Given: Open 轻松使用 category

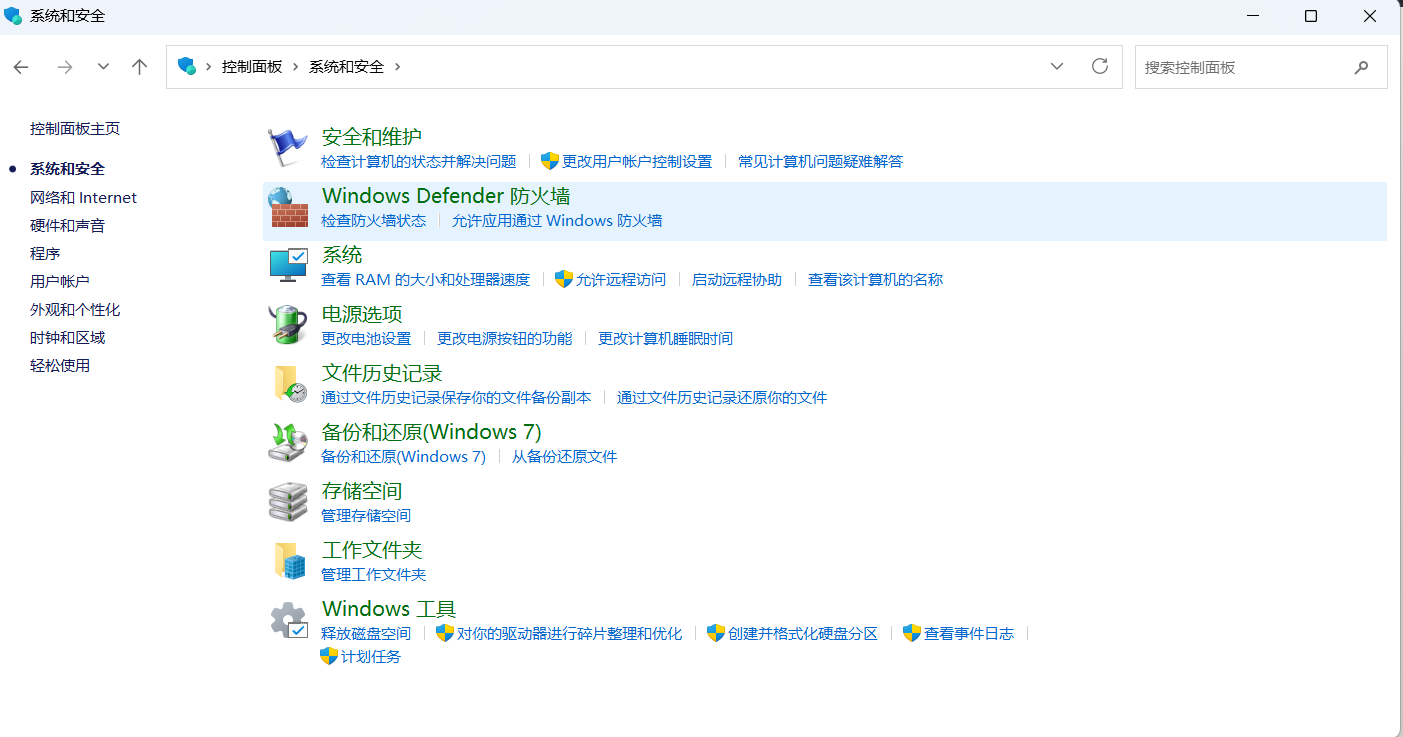Looking at the screenshot, I should pos(60,366).
